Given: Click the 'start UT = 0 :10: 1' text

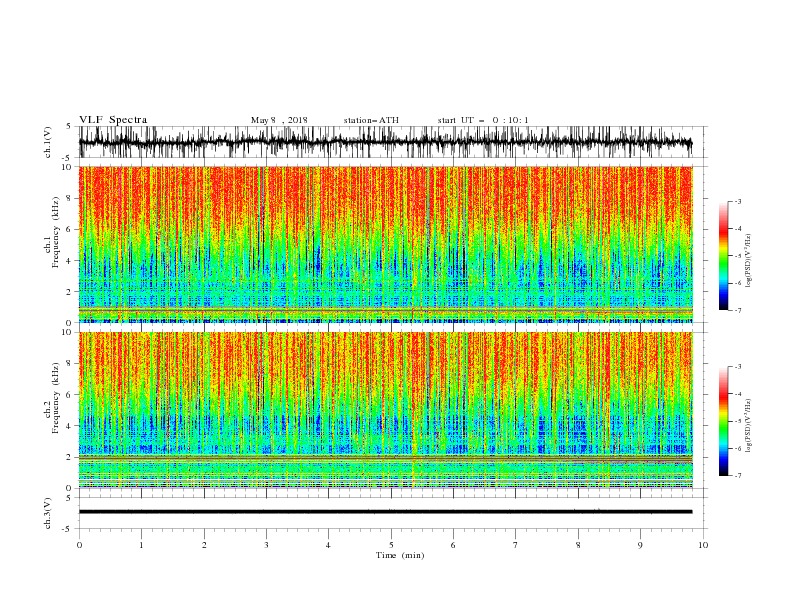Looking at the screenshot, I should 483,120.
